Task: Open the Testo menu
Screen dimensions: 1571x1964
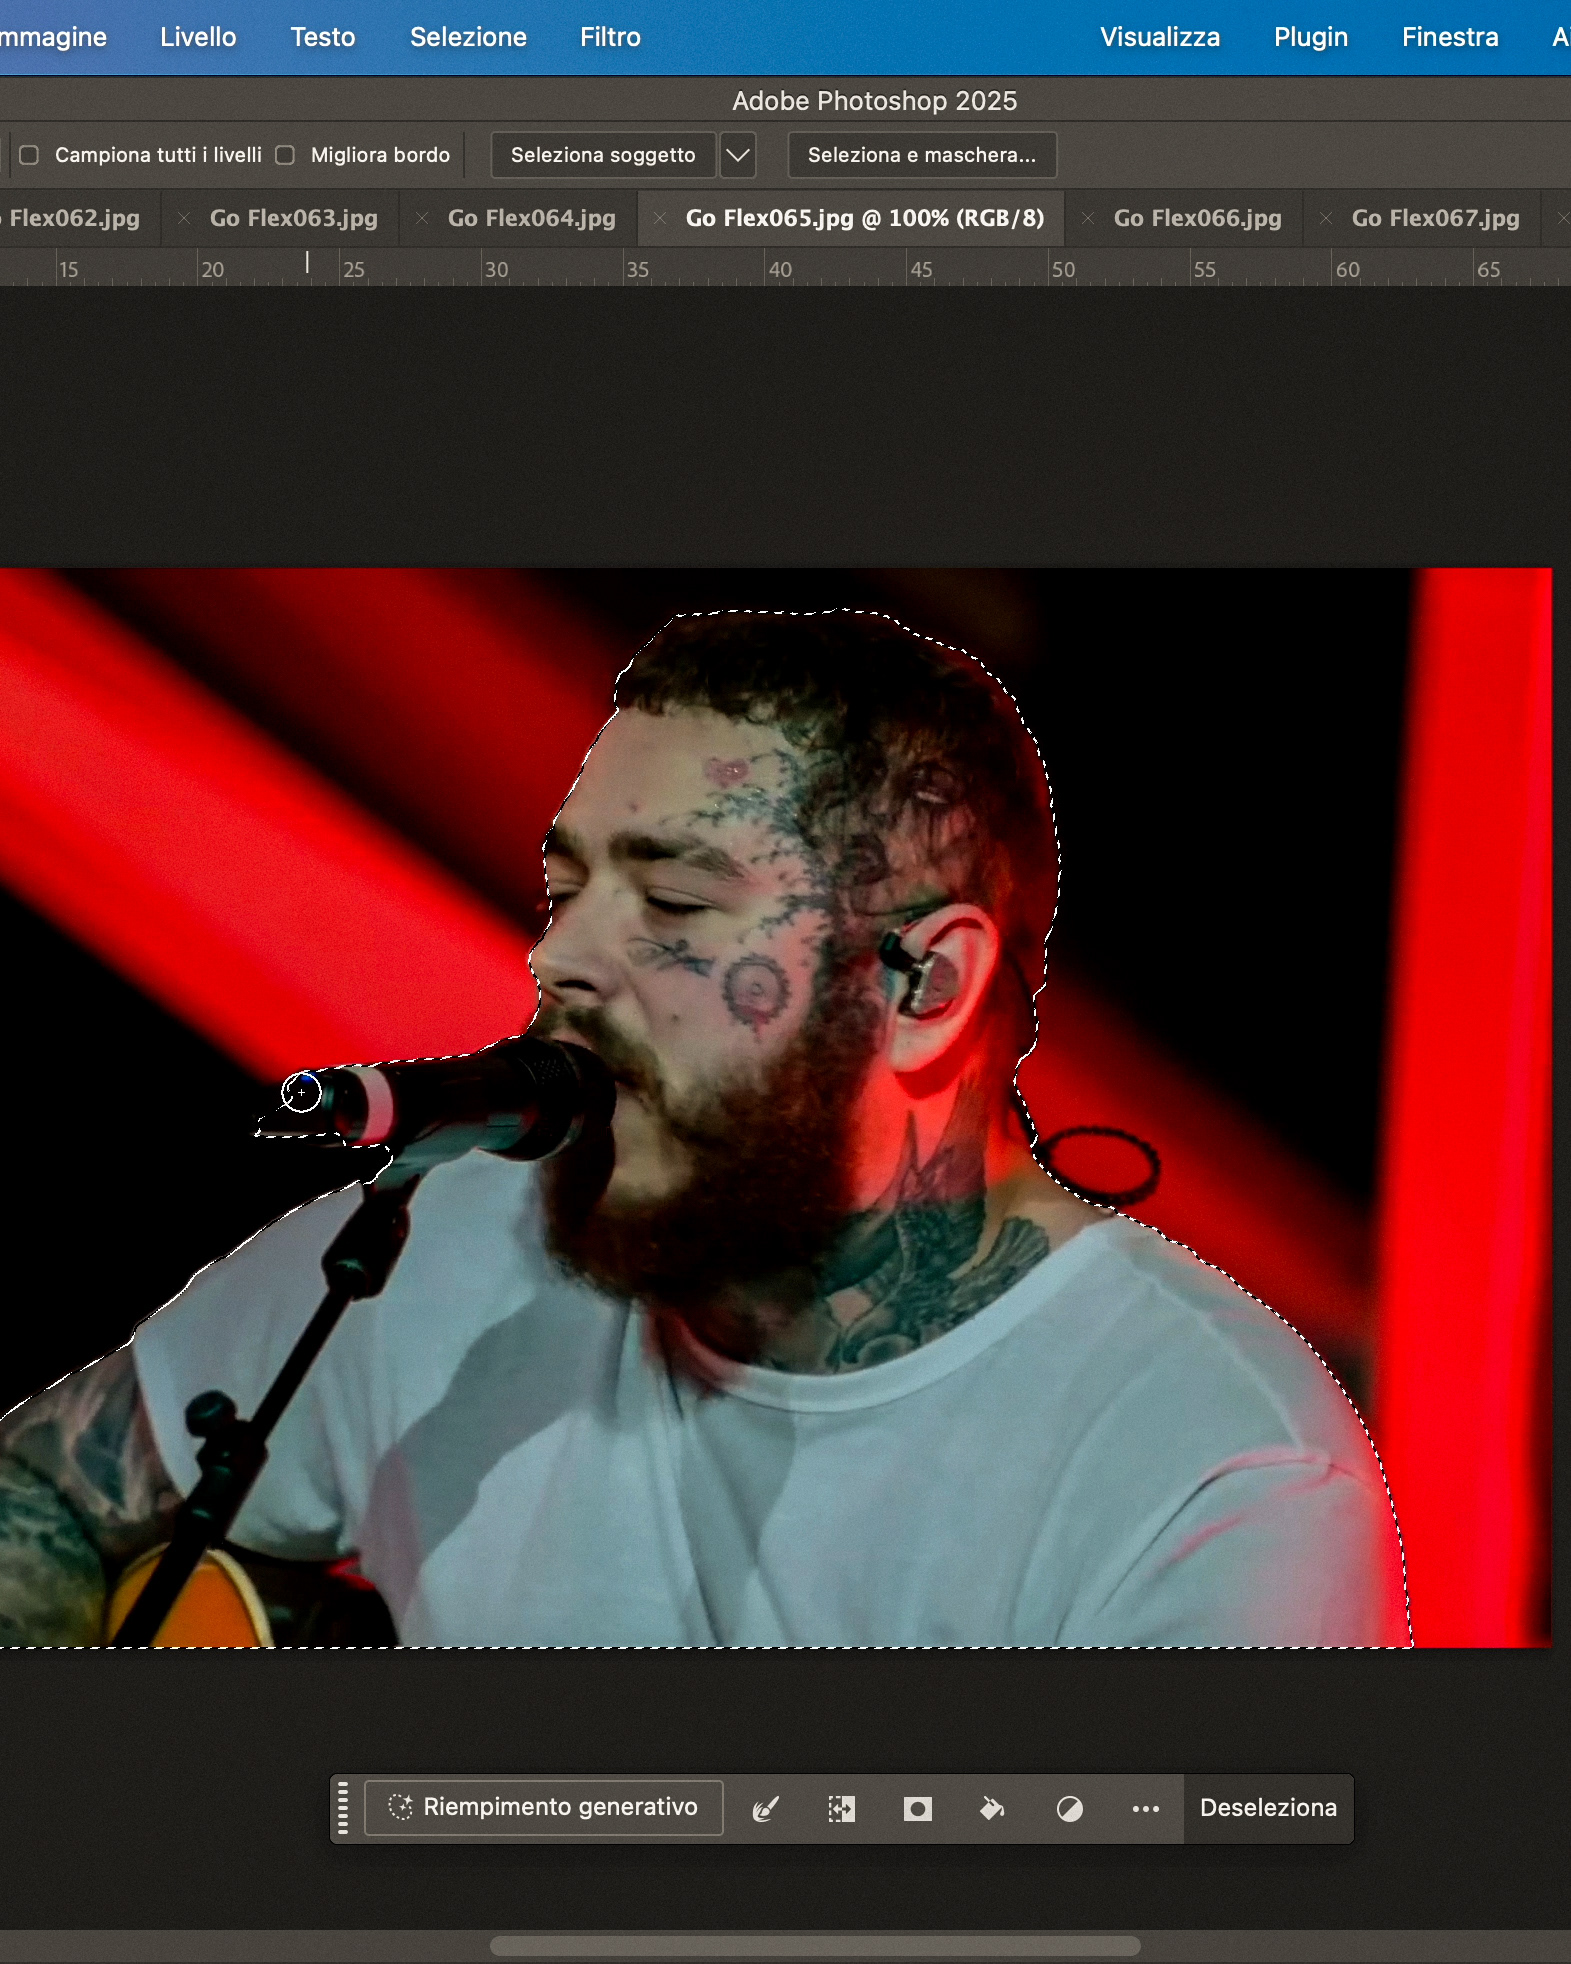Action: click(323, 37)
